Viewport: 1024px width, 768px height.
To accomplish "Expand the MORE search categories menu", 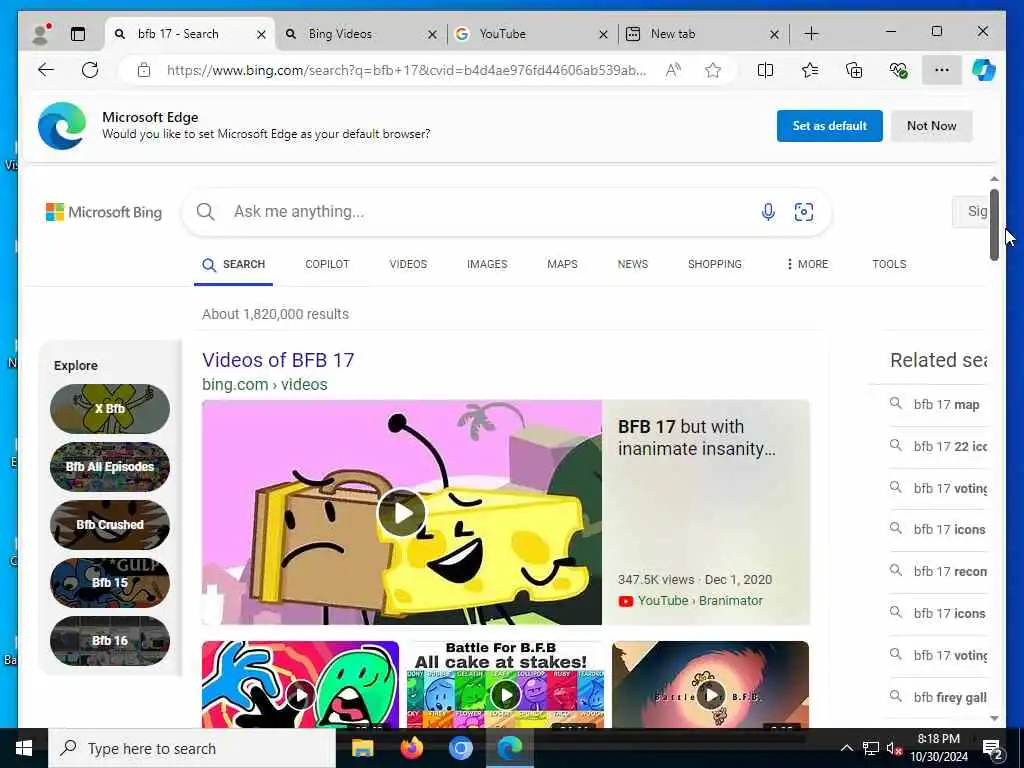I will tap(807, 264).
